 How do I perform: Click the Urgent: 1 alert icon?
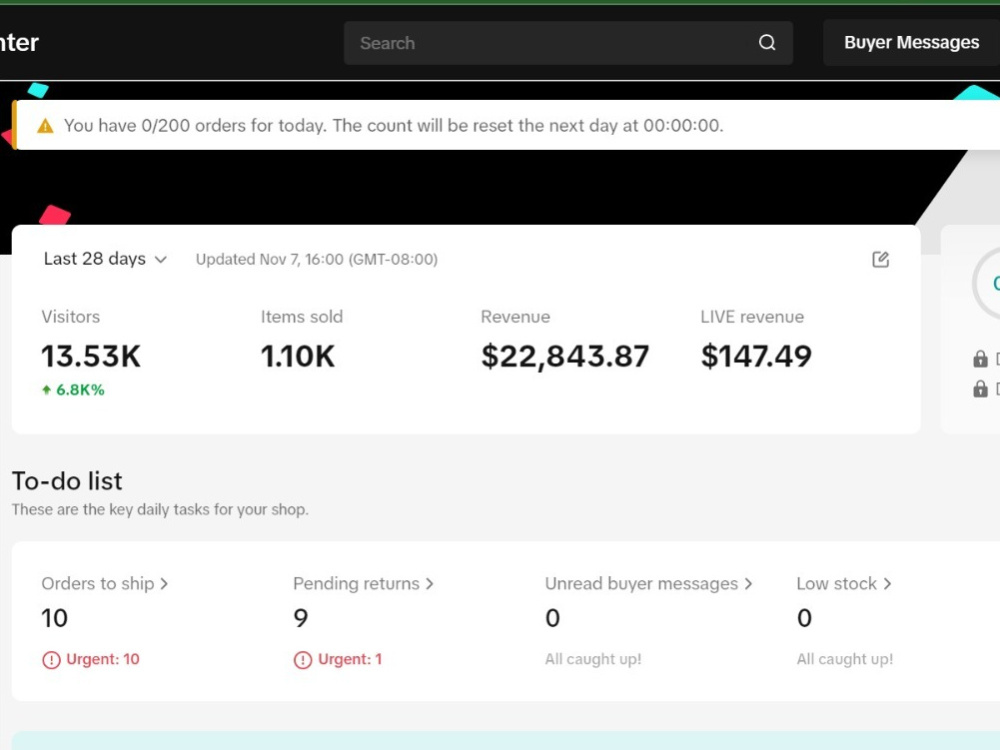302,659
